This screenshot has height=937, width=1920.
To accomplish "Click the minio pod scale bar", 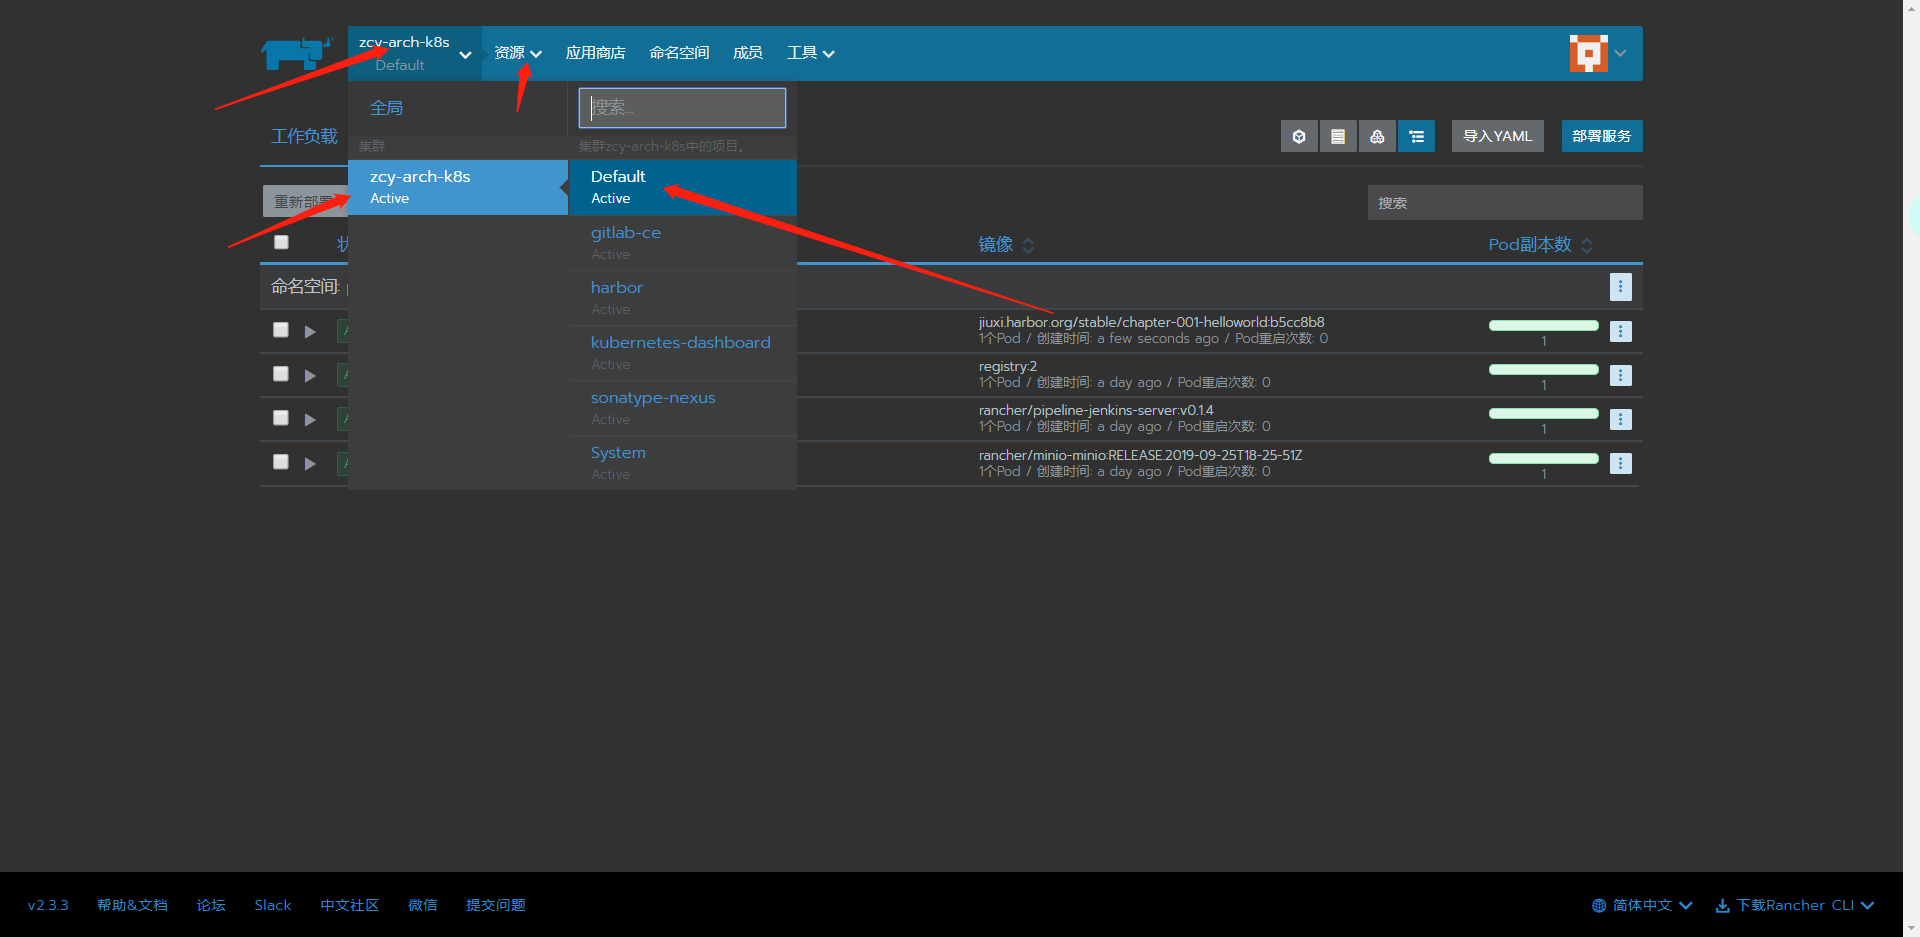I will tap(1543, 458).
